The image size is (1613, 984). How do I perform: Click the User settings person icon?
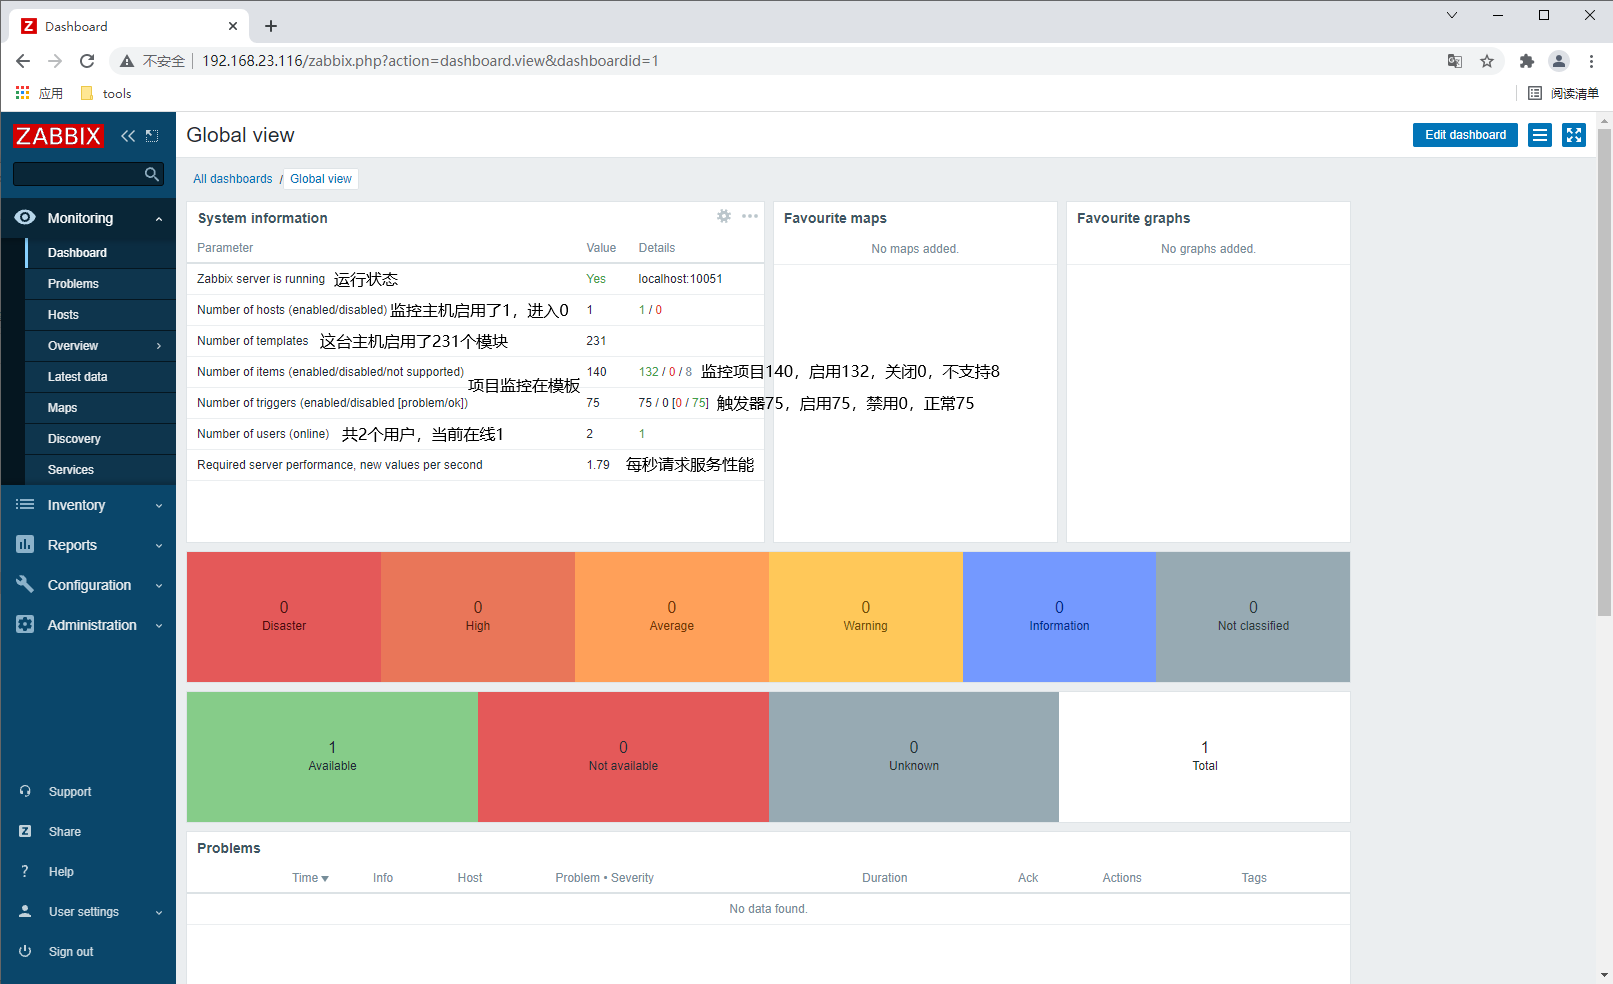(25, 911)
